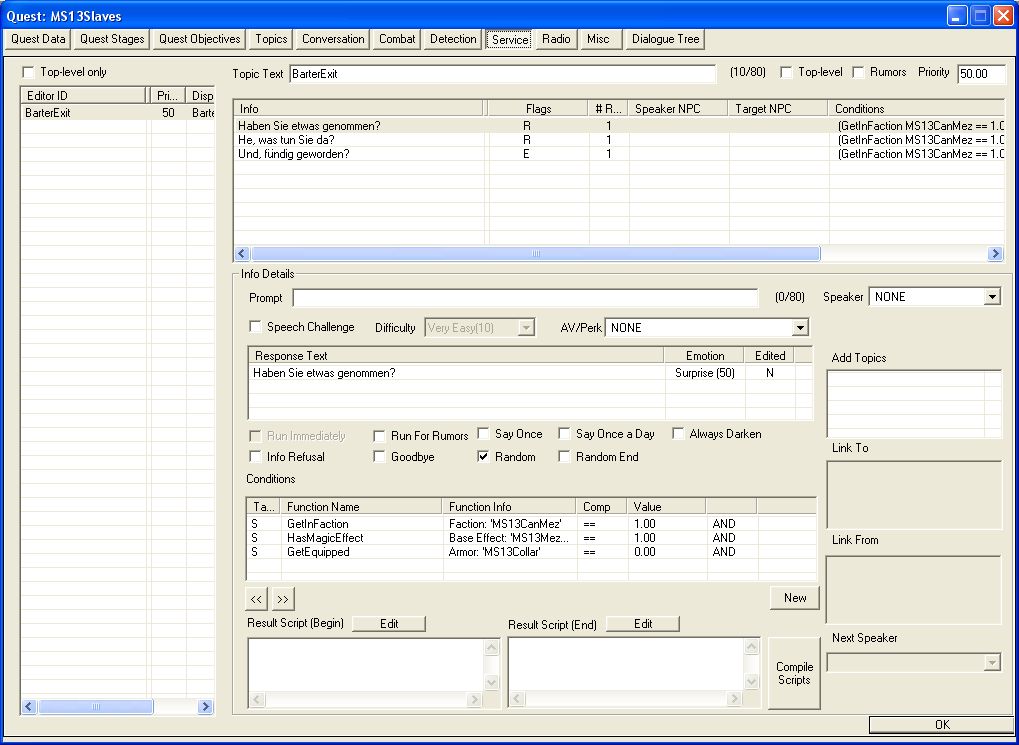Screen dimensions: 1019x745
Task: Select BarterExit in Editor ID list
Action: point(118,112)
